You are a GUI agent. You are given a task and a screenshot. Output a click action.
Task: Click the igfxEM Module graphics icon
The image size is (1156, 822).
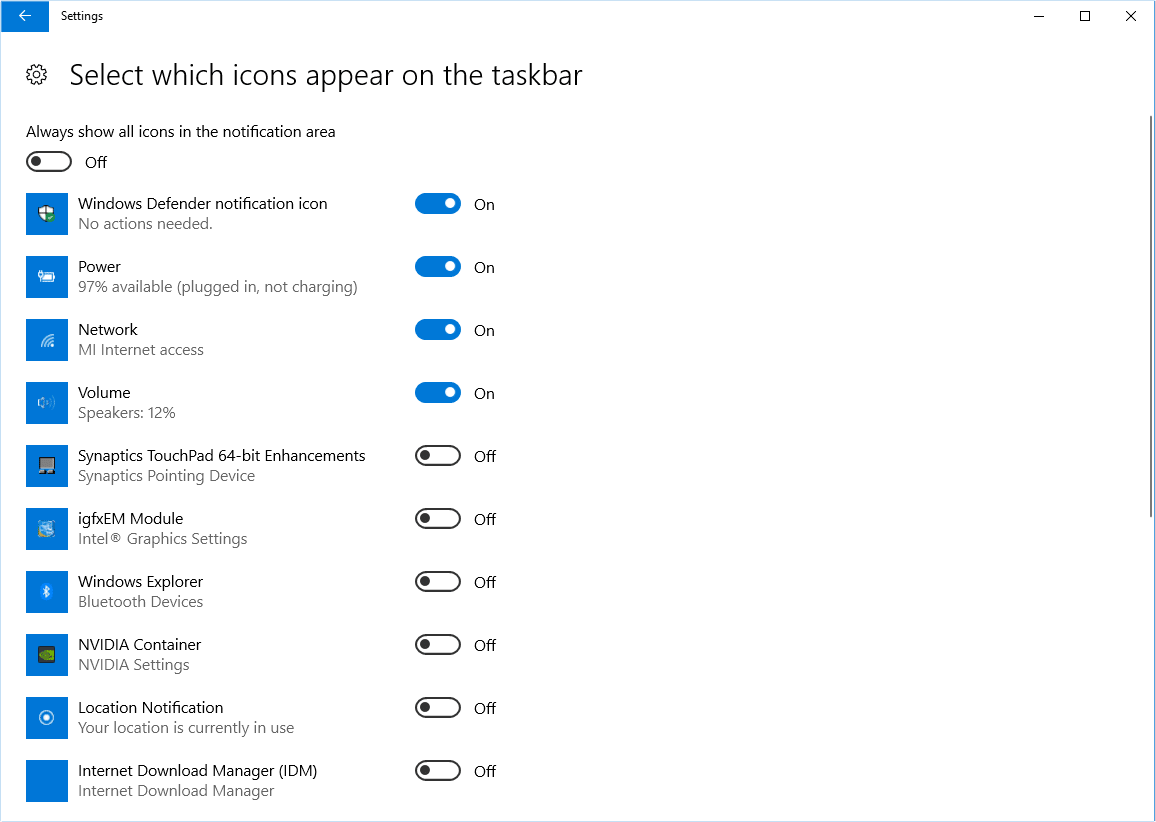click(x=46, y=529)
